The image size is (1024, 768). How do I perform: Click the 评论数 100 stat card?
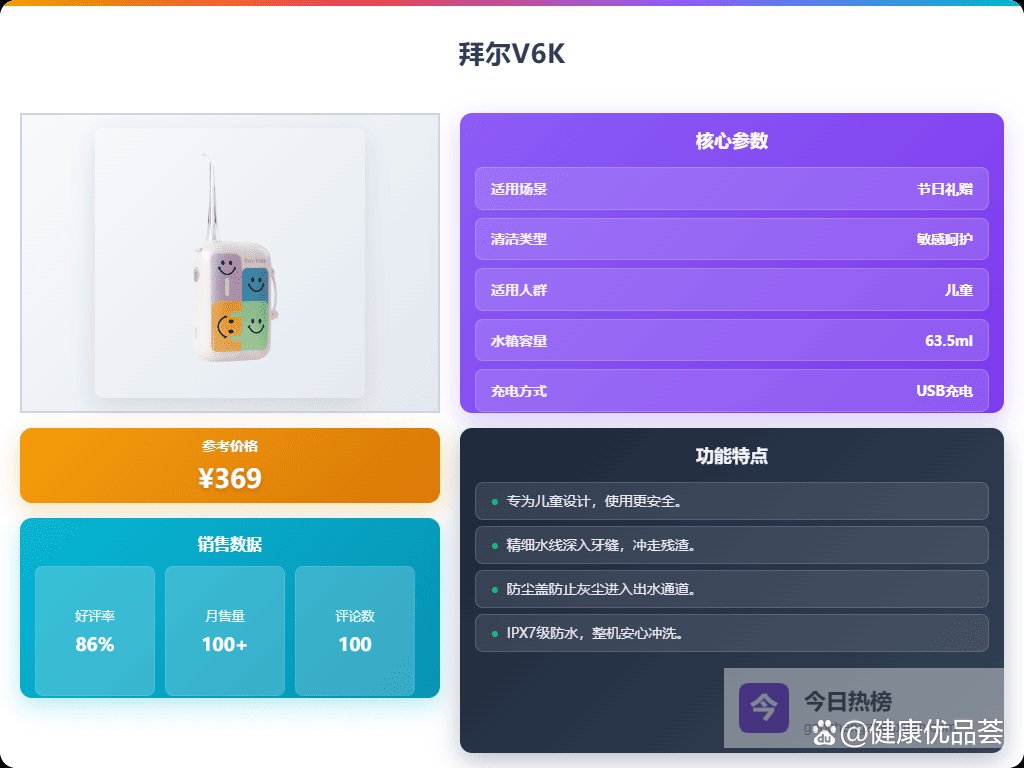tap(355, 631)
